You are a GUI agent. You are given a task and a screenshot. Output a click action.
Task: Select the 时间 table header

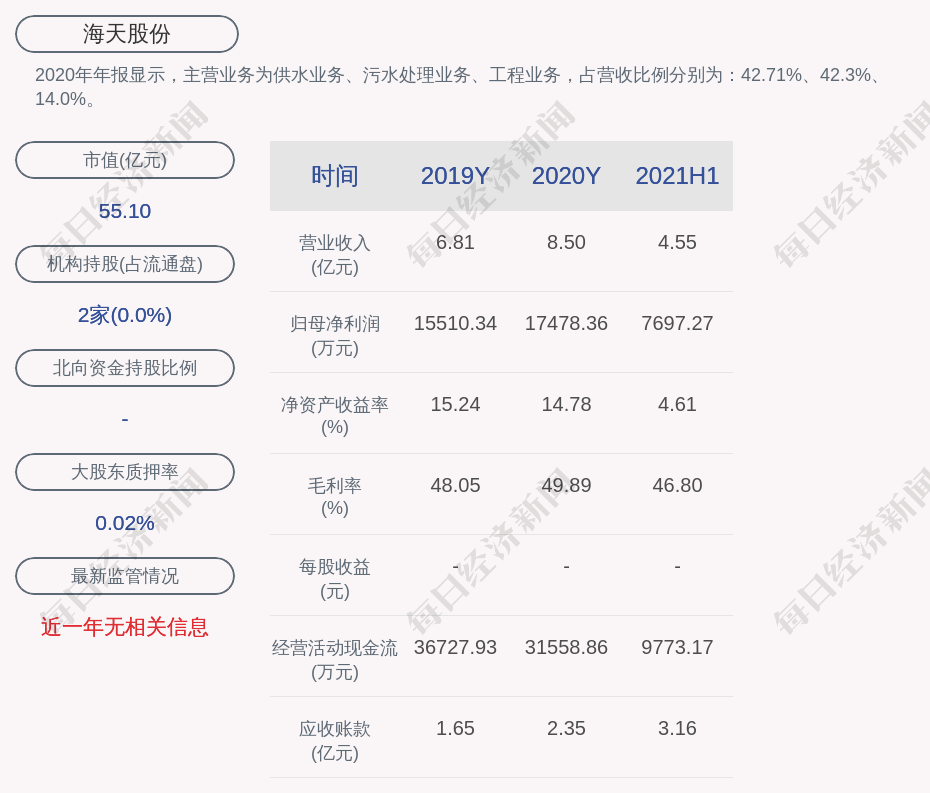pos(335,176)
